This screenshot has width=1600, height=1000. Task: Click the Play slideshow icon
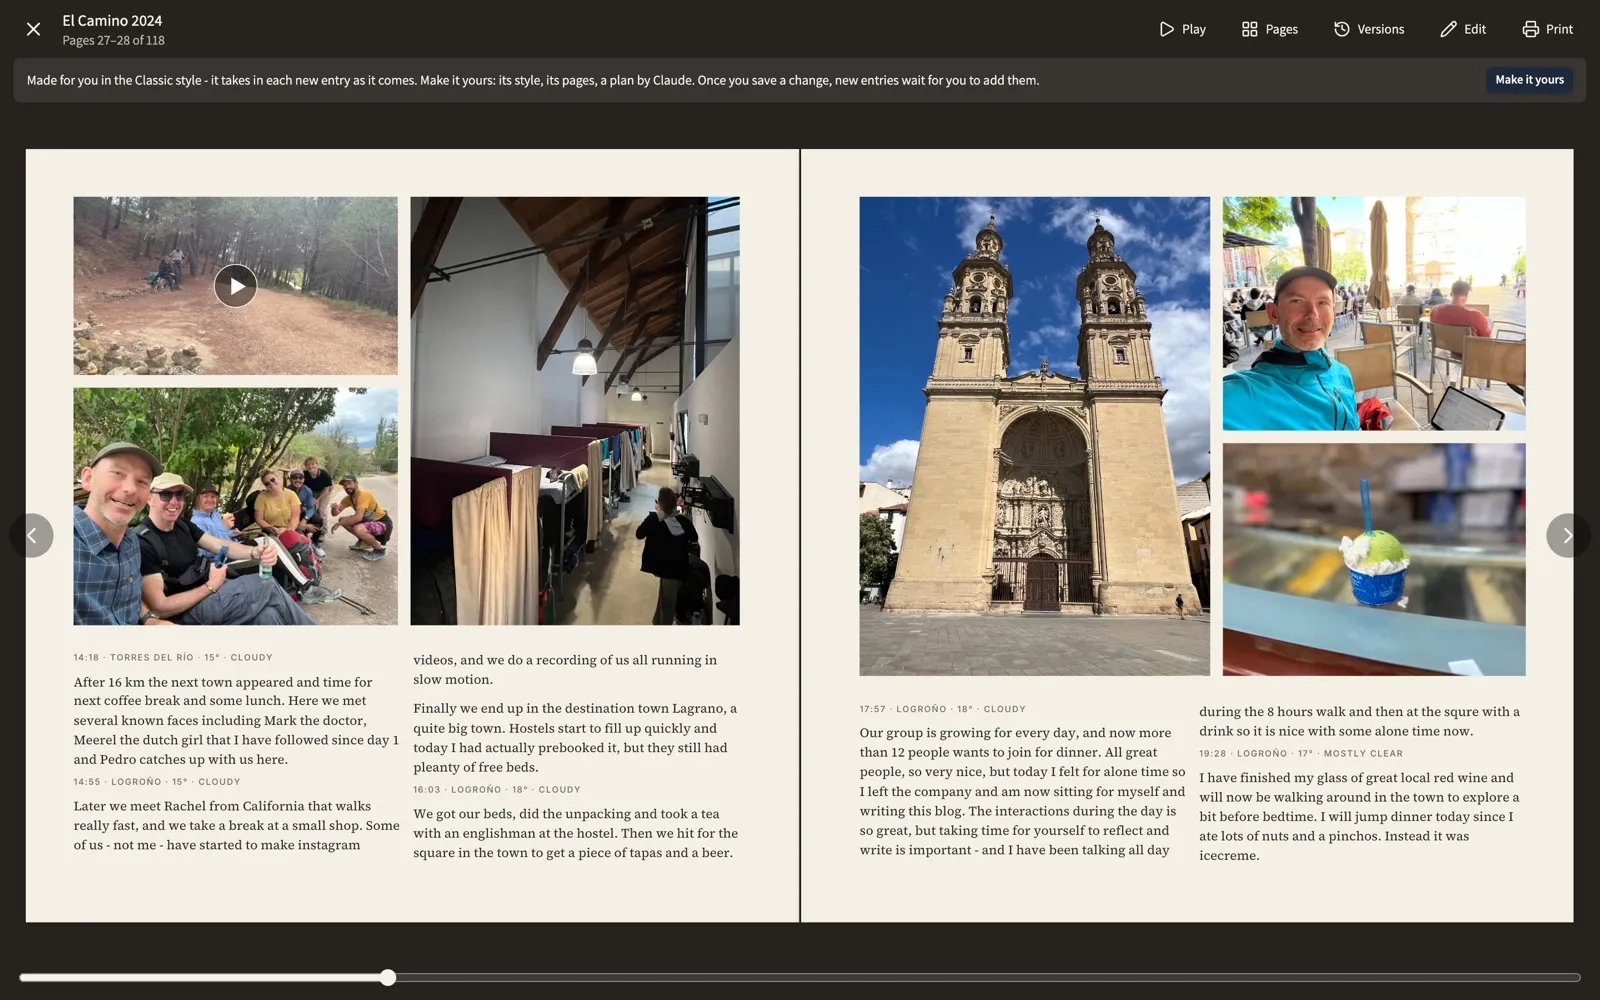[x=1166, y=29]
